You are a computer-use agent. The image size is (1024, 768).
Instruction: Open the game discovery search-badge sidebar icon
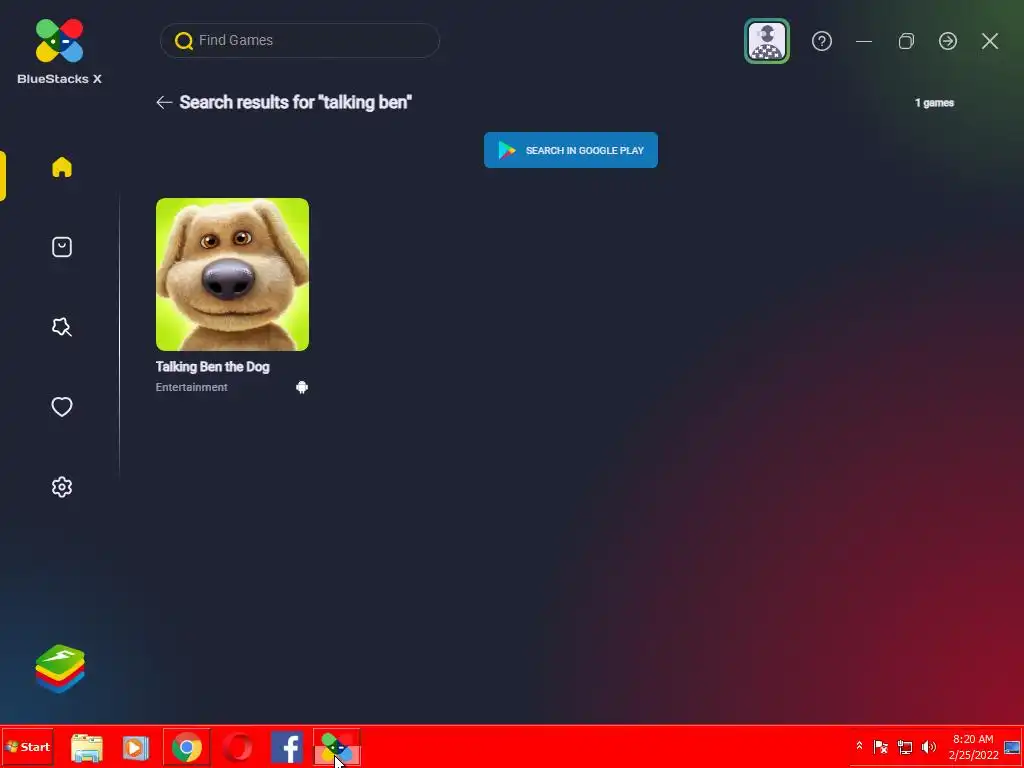[x=62, y=327]
